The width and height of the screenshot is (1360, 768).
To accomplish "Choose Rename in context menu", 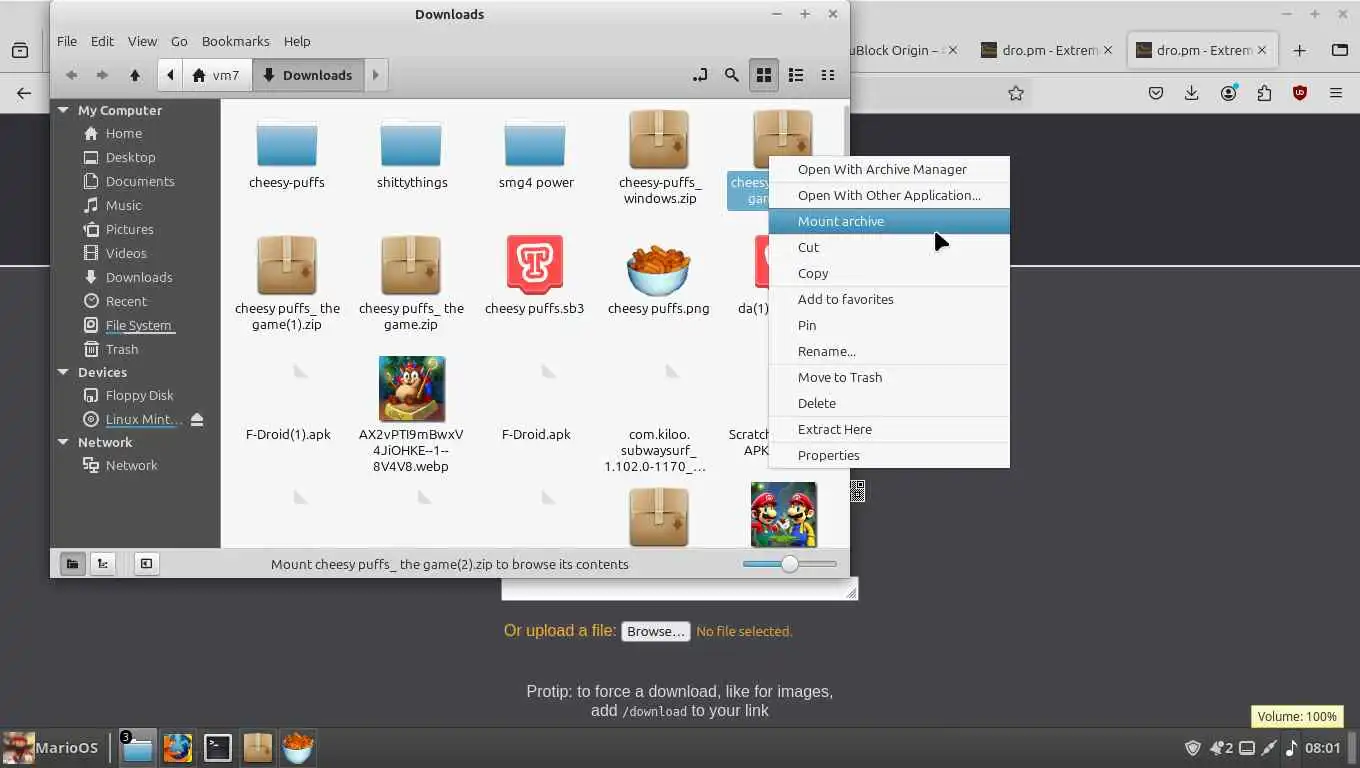I will click(889, 351).
